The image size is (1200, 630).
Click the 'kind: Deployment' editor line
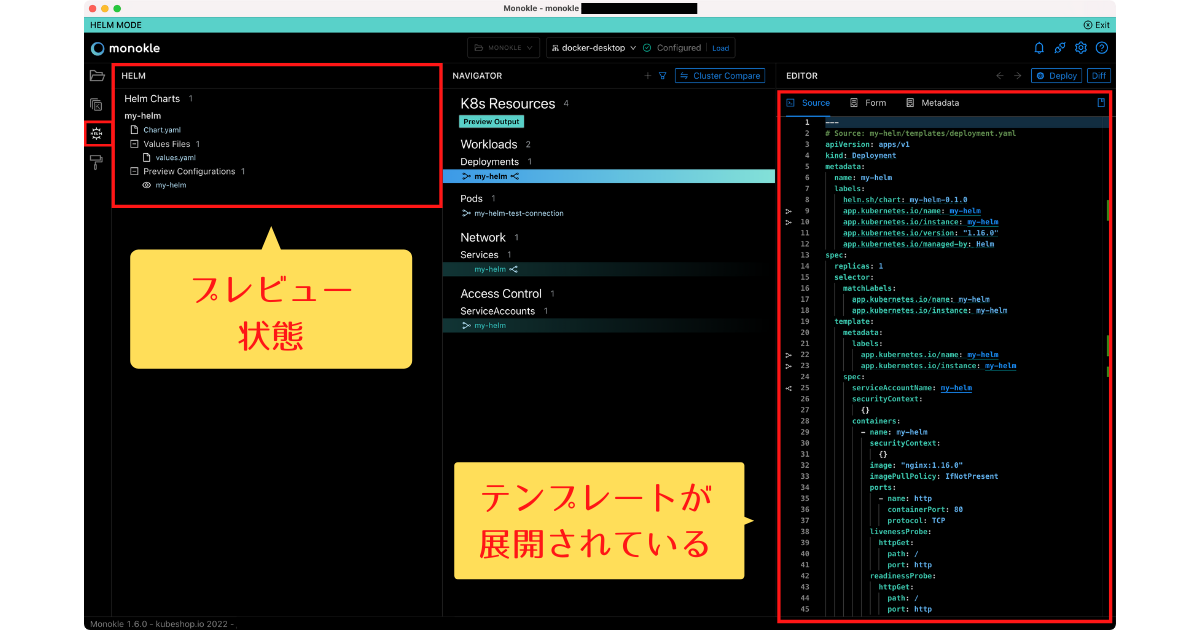(861, 155)
